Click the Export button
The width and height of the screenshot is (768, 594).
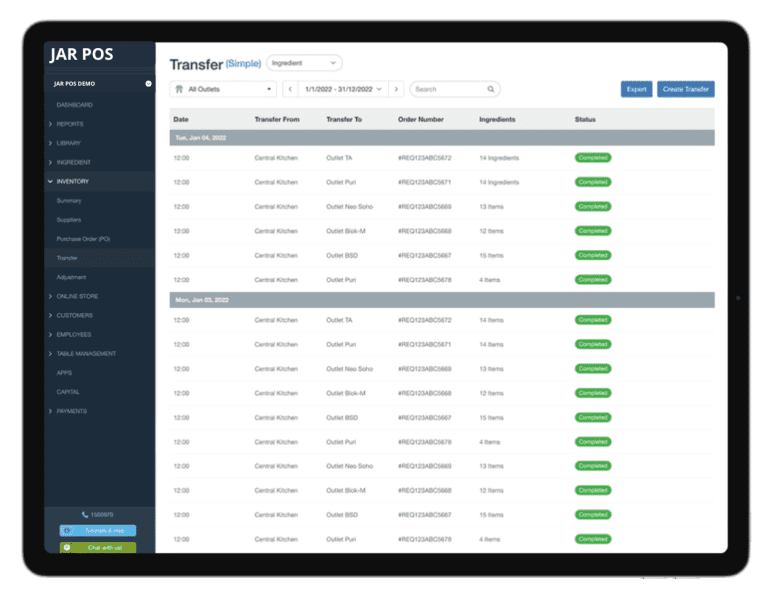tap(636, 89)
